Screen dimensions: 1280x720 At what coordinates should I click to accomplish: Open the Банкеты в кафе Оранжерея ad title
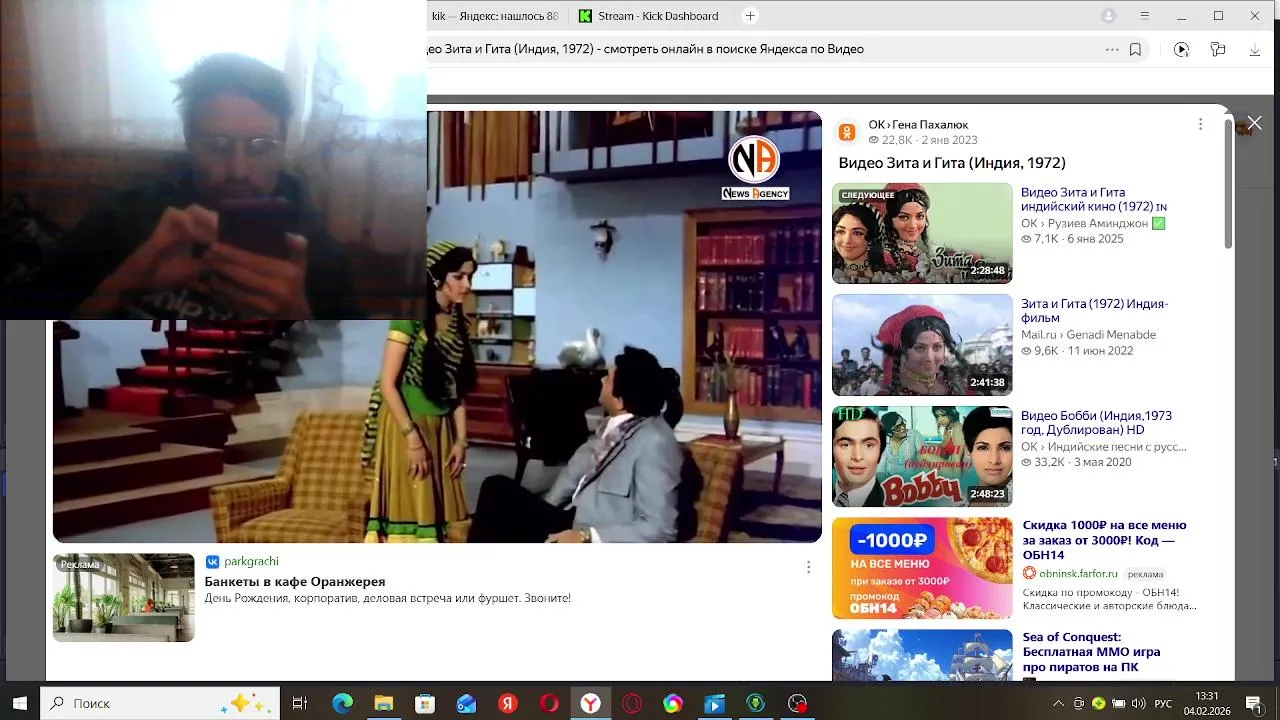point(295,582)
